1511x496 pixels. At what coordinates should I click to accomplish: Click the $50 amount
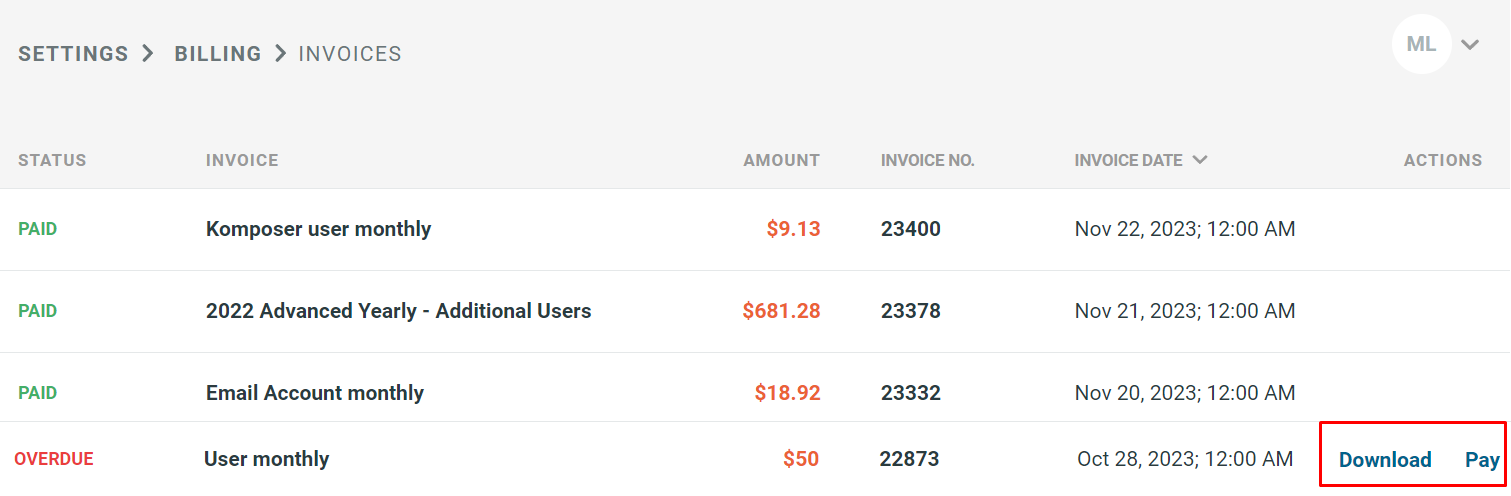coord(801,459)
